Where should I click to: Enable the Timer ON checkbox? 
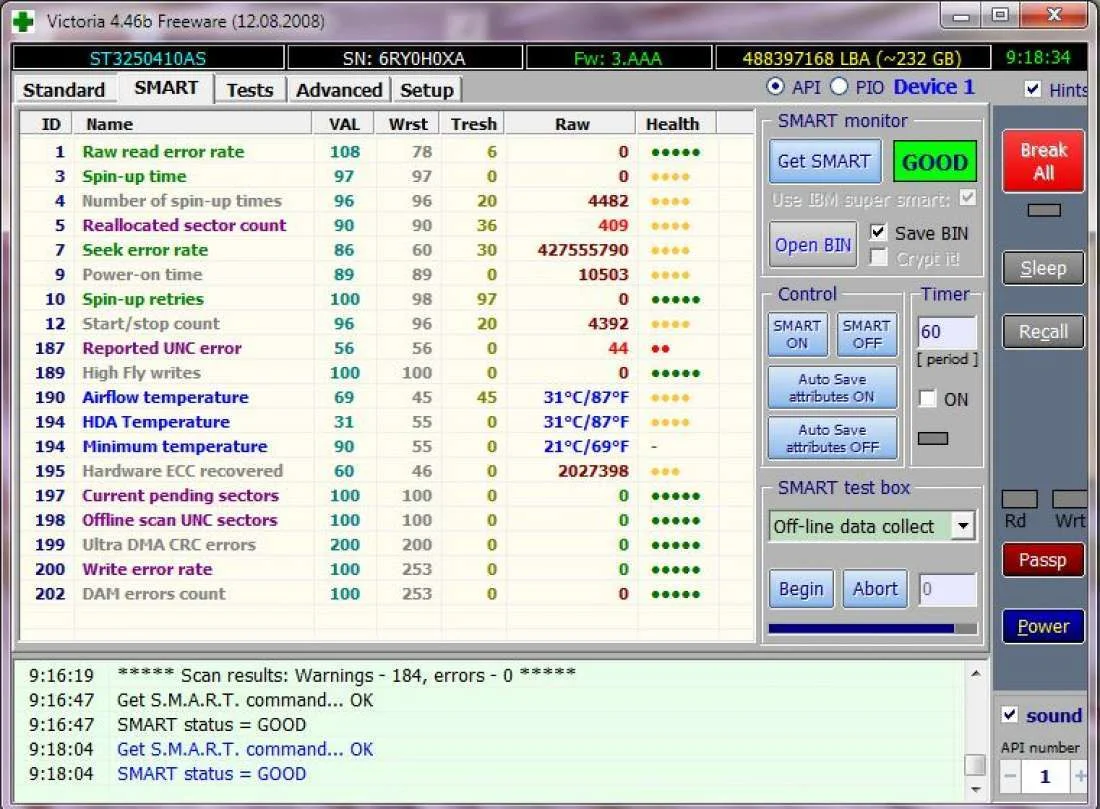pyautogui.click(x=928, y=399)
